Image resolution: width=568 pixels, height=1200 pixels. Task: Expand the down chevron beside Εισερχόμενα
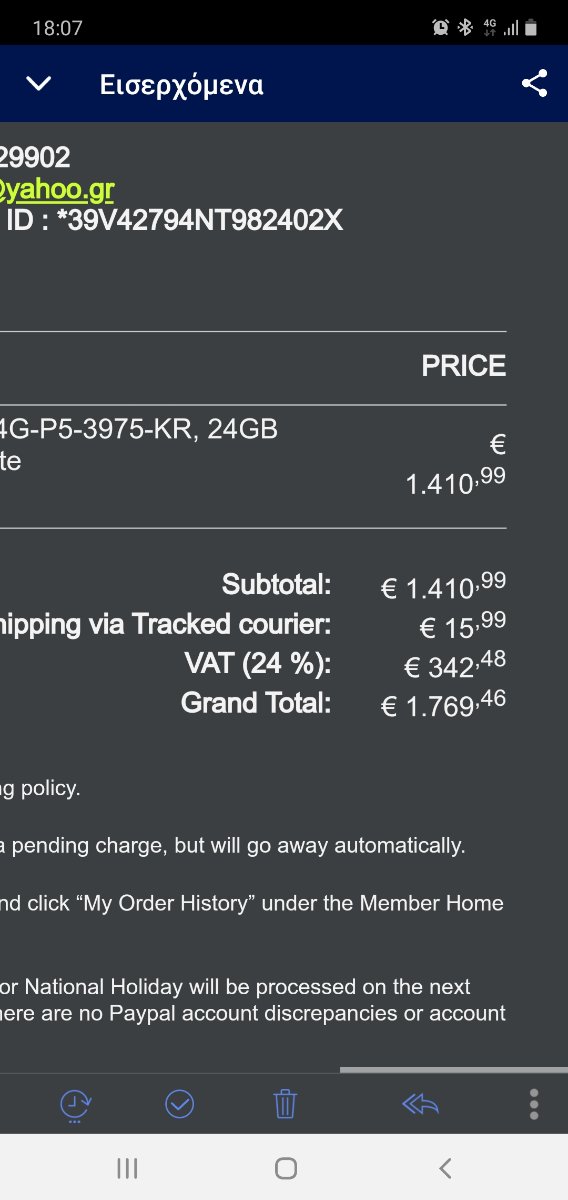(x=38, y=84)
